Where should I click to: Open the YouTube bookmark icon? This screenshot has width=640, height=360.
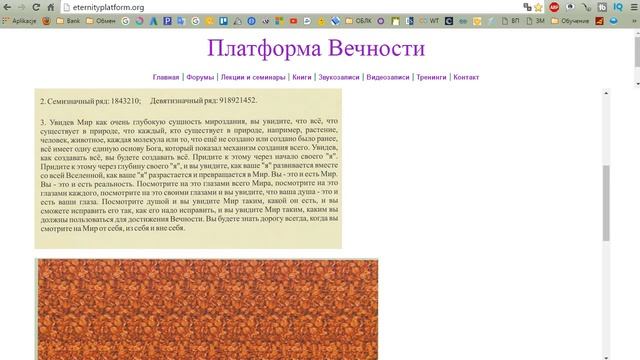click(293, 21)
